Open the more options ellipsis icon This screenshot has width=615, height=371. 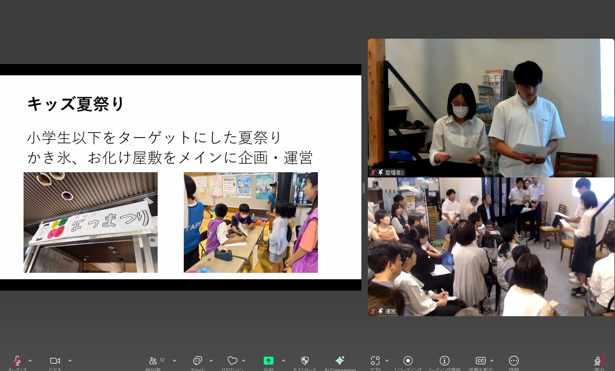point(514,360)
